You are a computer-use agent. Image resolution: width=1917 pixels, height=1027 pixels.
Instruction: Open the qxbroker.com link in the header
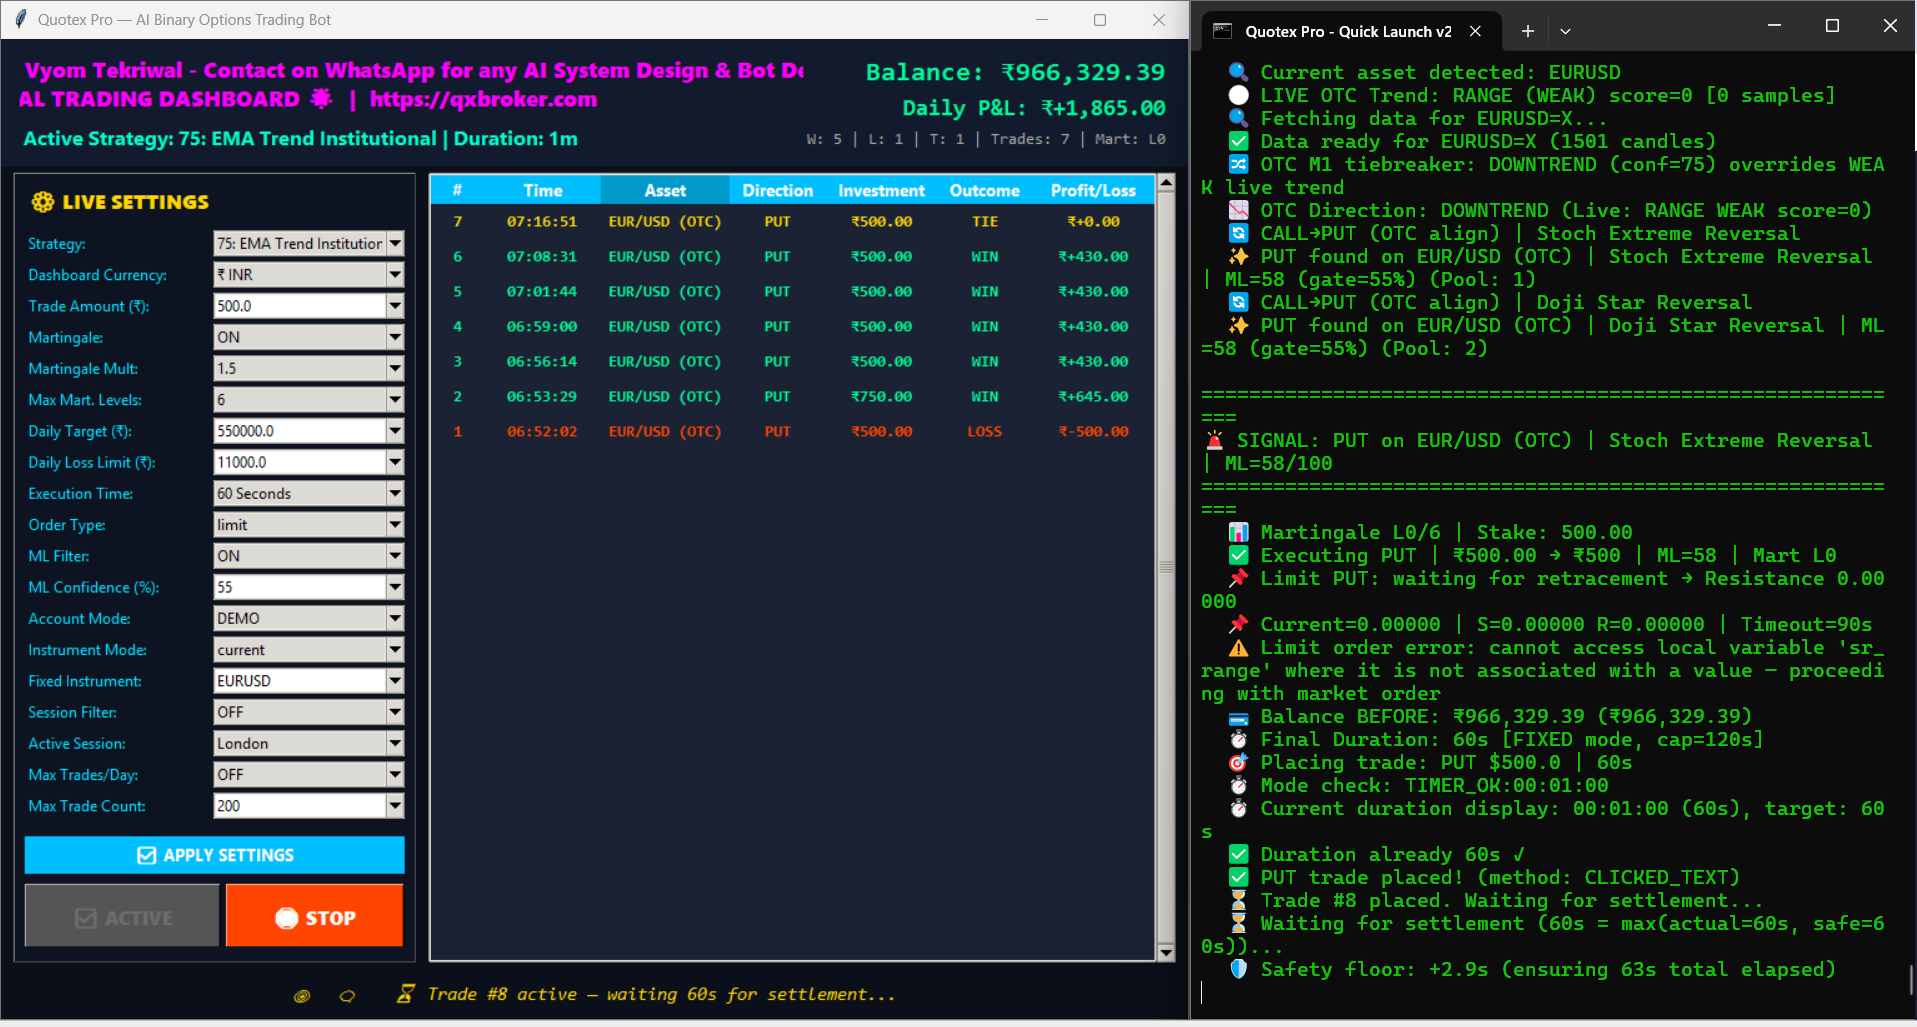[483, 99]
